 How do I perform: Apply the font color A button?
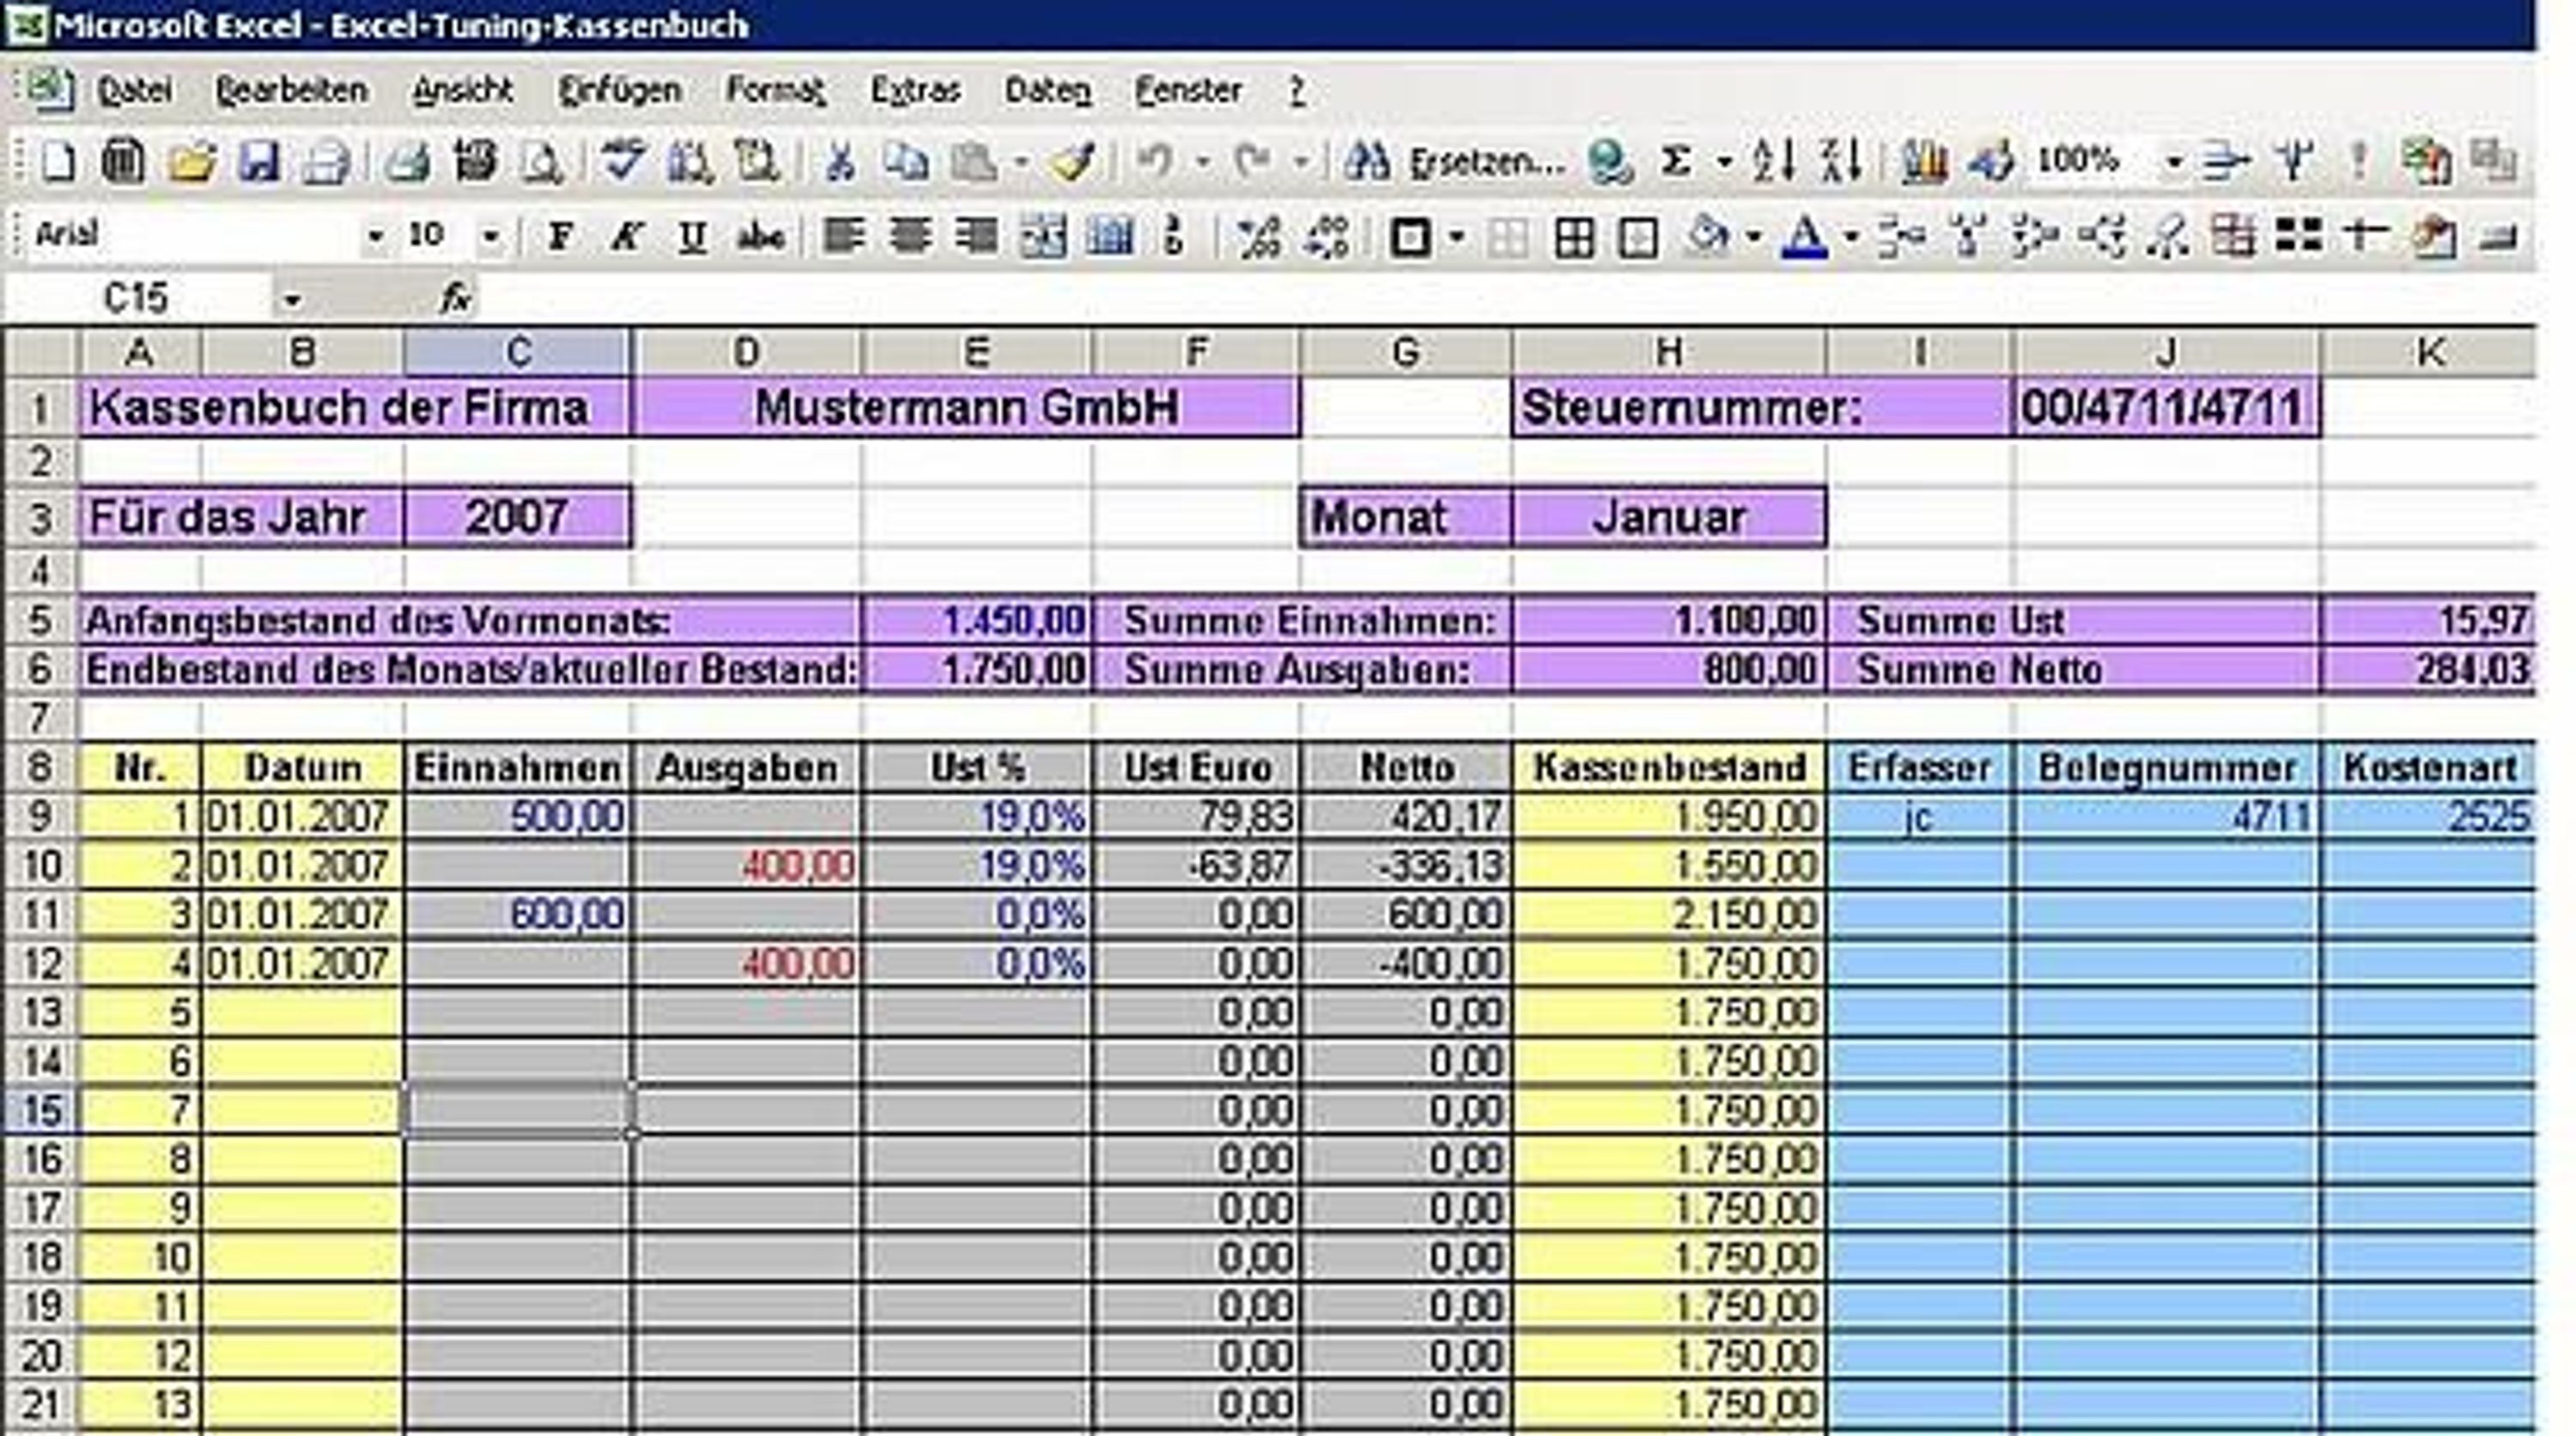point(1805,238)
